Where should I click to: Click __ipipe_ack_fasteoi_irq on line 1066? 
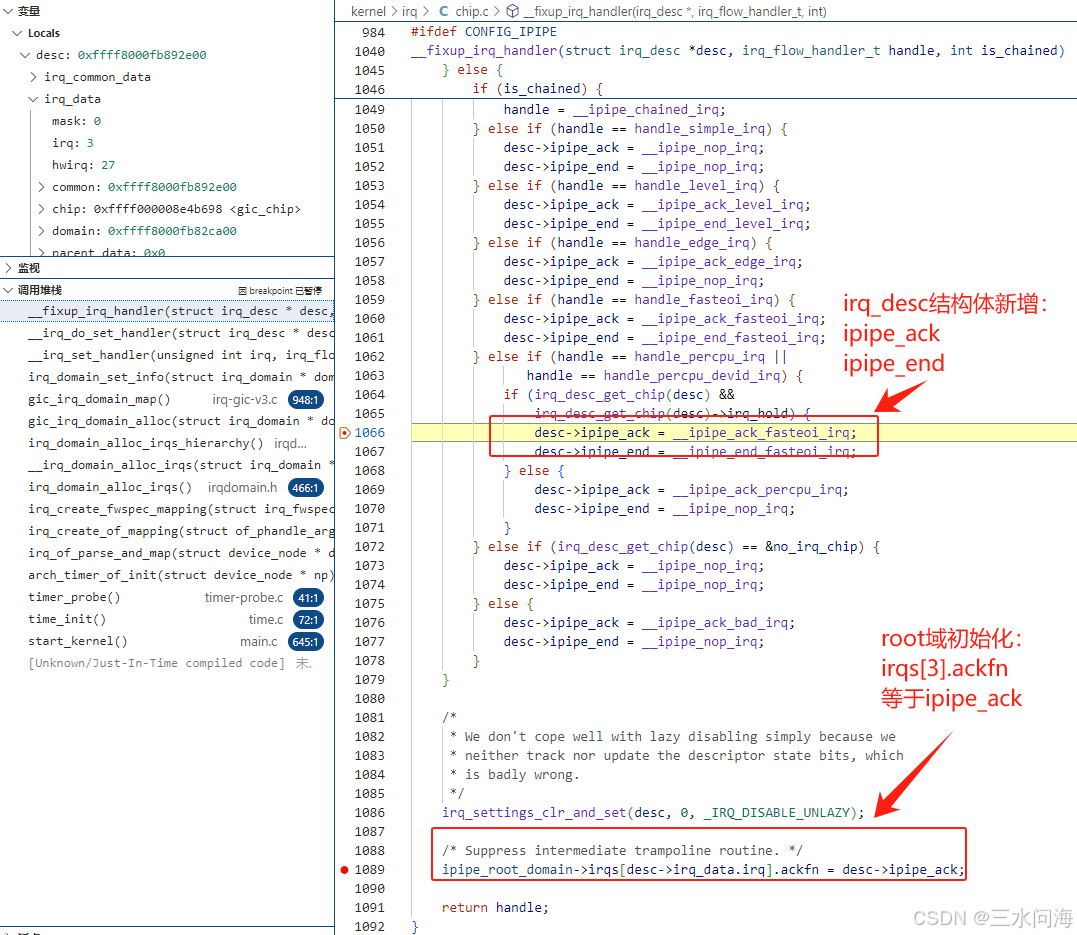[x=761, y=433]
